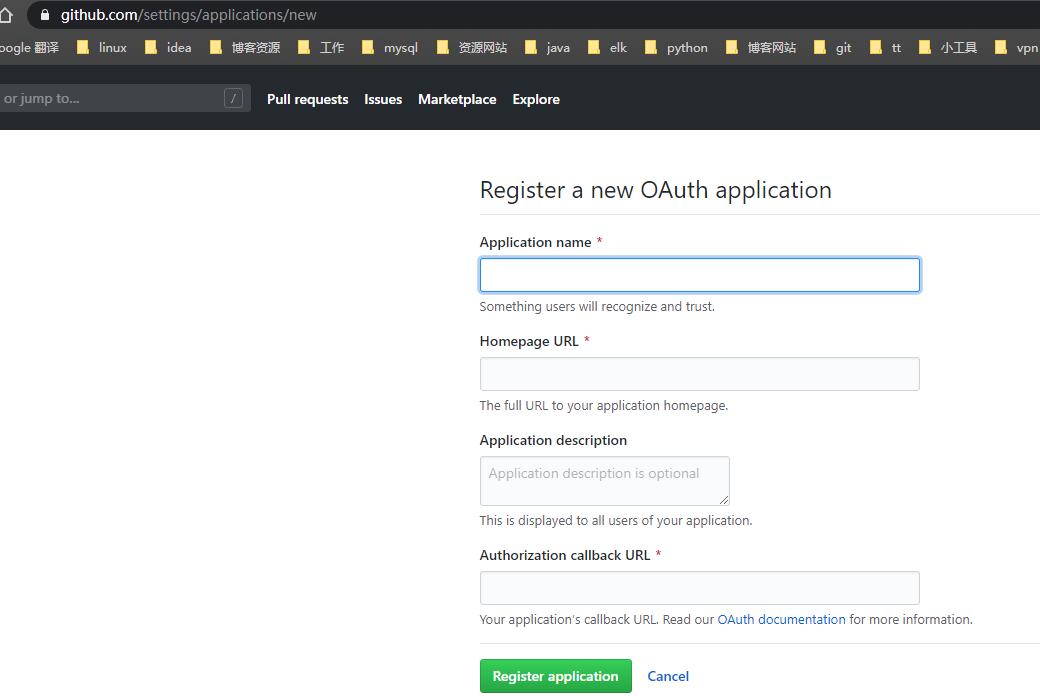Screen dimensions: 1040x696
Task: Open the idea bookmark folder
Action: point(168,47)
